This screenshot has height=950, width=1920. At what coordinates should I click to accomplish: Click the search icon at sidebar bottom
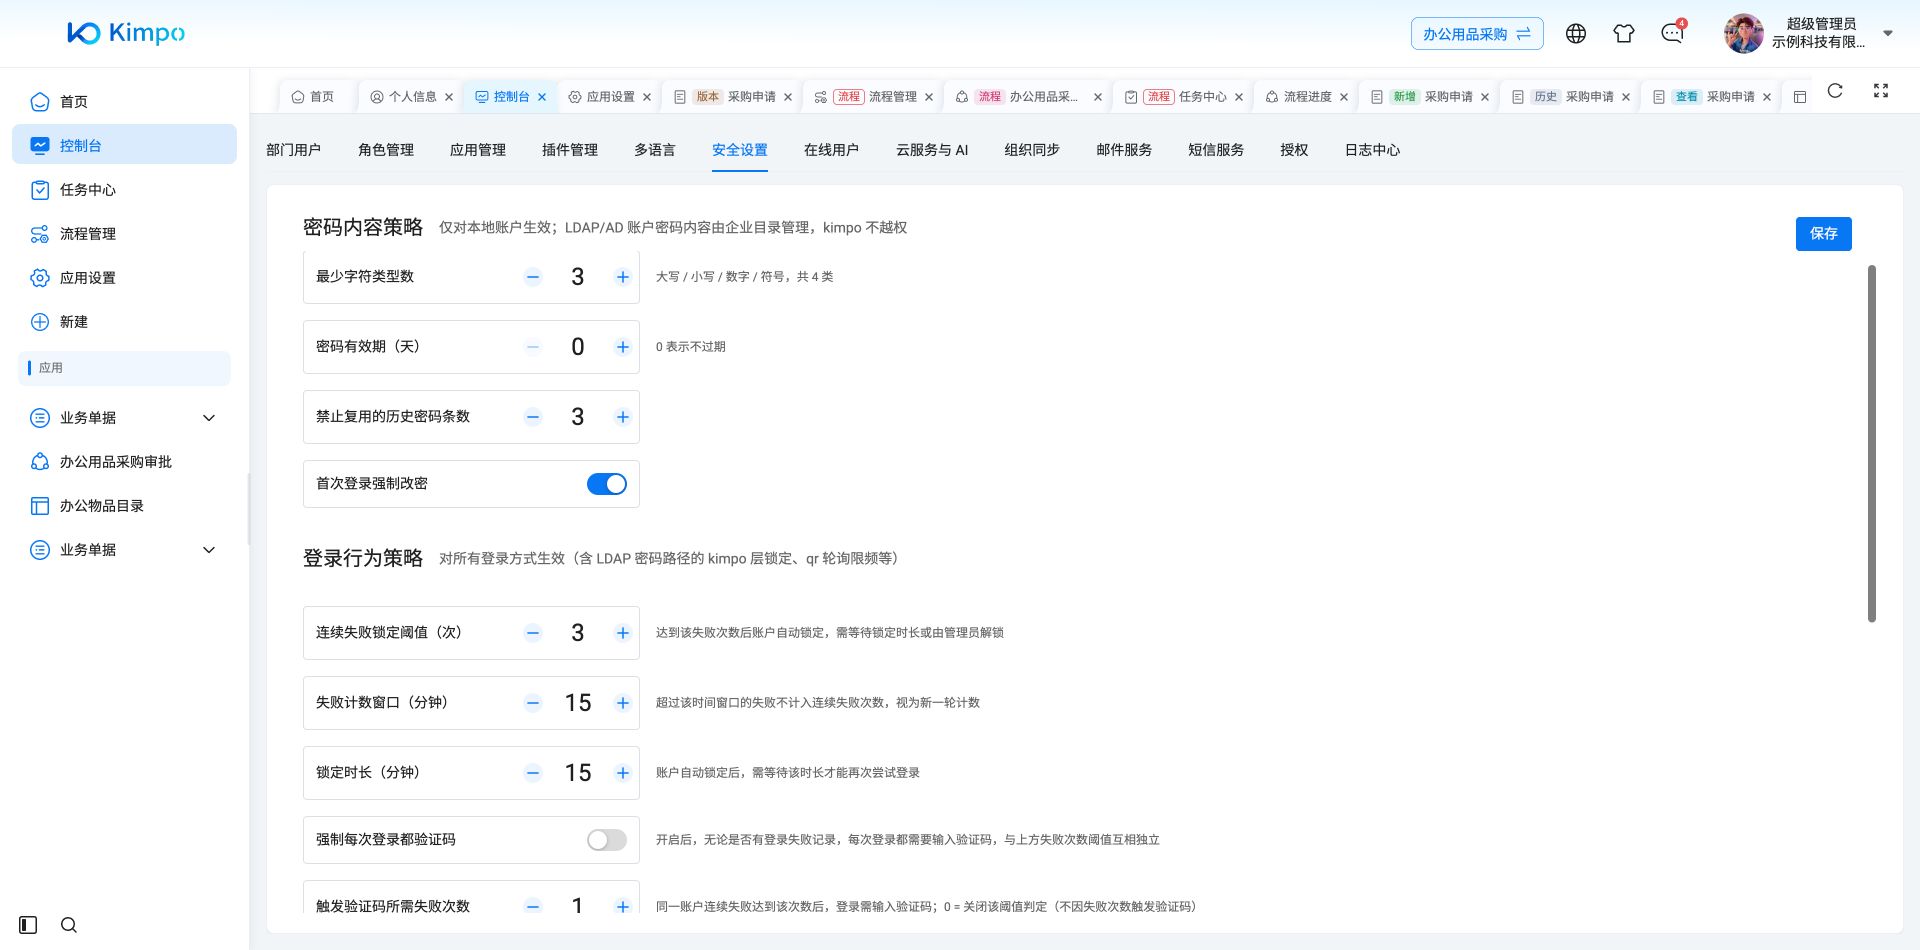click(69, 925)
